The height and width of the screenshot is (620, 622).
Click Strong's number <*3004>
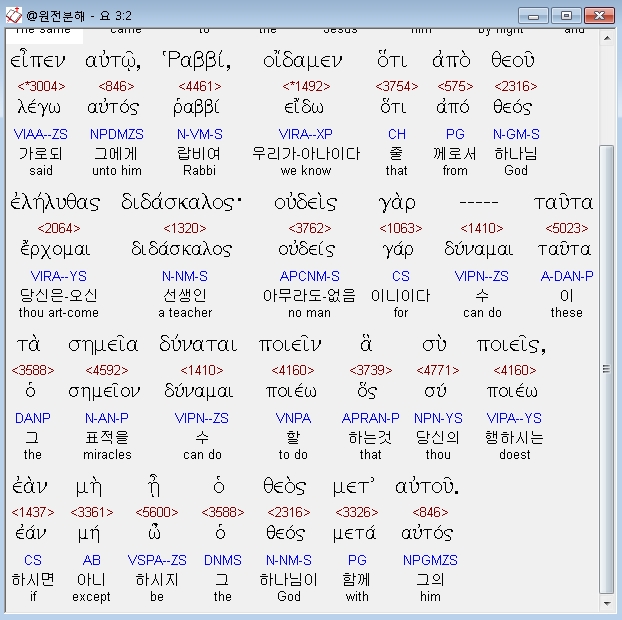(41, 86)
